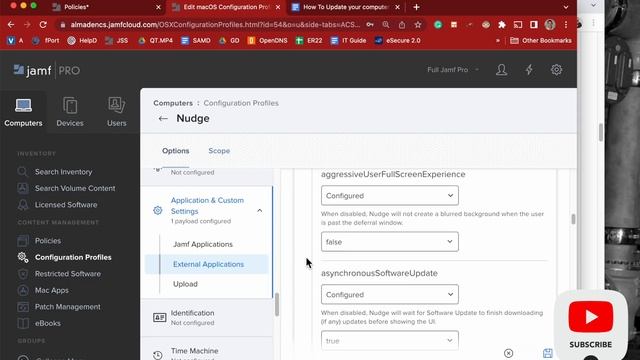The height and width of the screenshot is (360, 640).
Task: Click the browser back arrow
Action: point(11,24)
